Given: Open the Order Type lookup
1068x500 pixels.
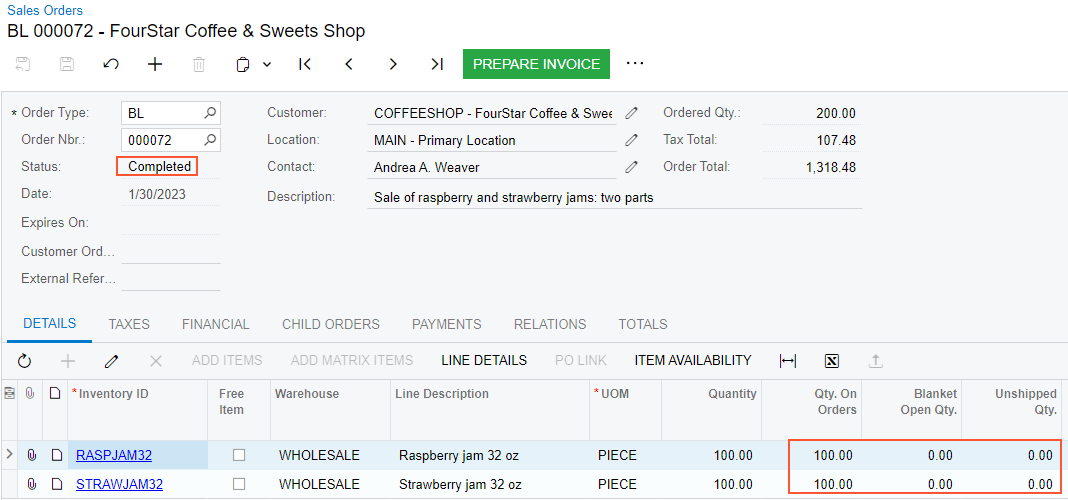Looking at the screenshot, I should [210, 113].
